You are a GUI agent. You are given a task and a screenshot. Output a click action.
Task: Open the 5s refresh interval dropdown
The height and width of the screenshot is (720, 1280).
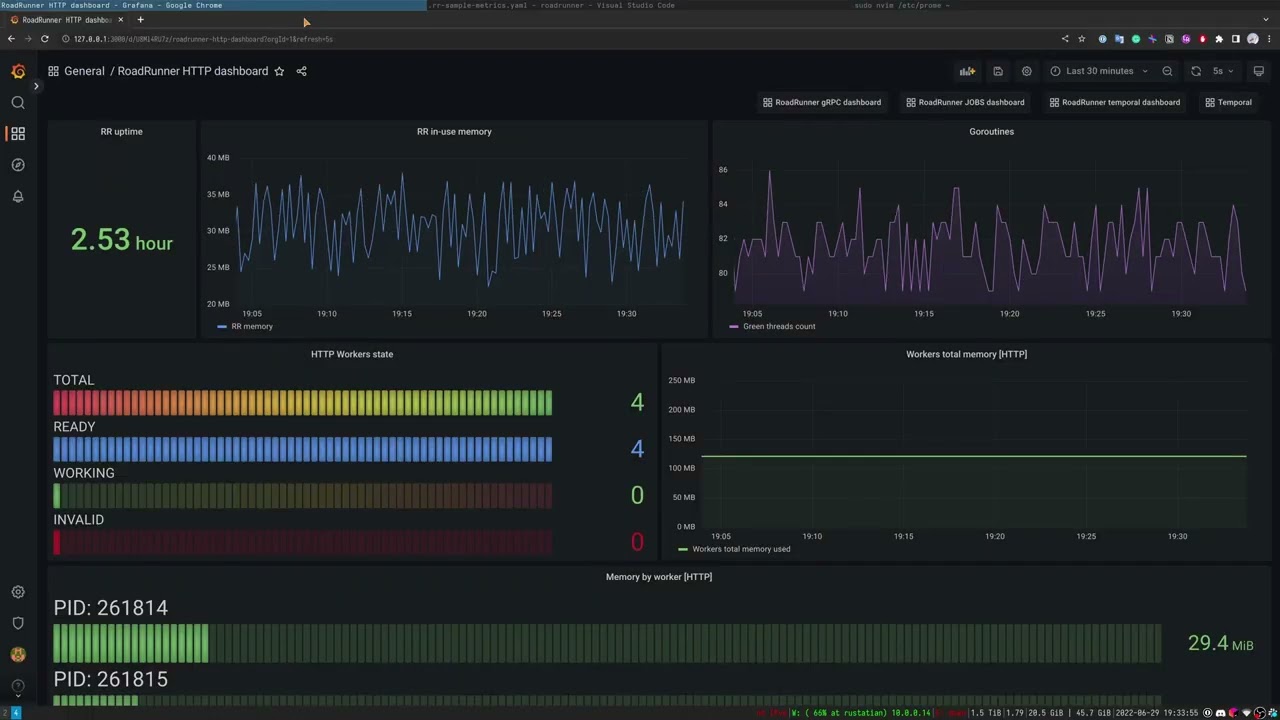pos(1223,71)
